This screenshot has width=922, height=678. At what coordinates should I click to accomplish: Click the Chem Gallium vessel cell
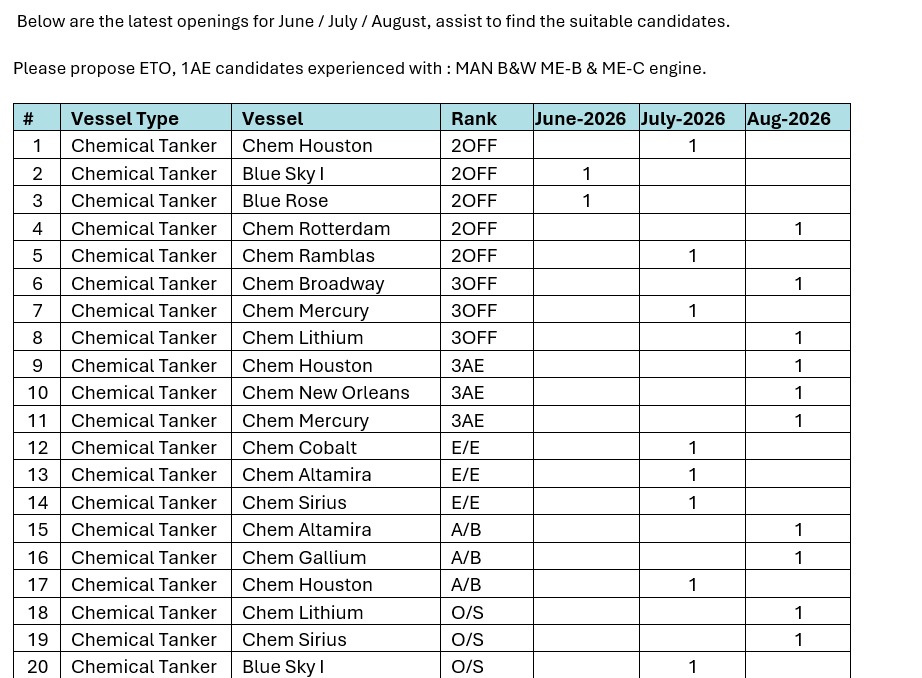336,557
